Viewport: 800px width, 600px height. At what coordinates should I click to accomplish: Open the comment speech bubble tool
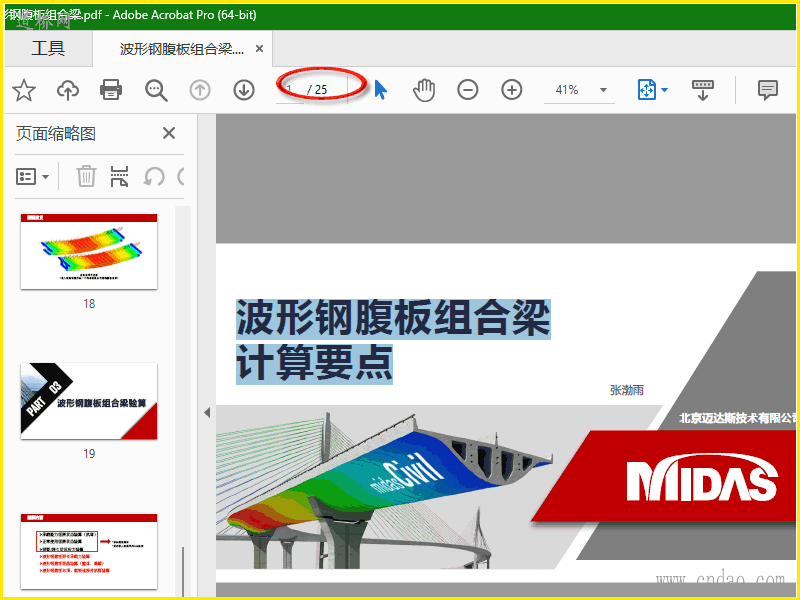coord(767,90)
